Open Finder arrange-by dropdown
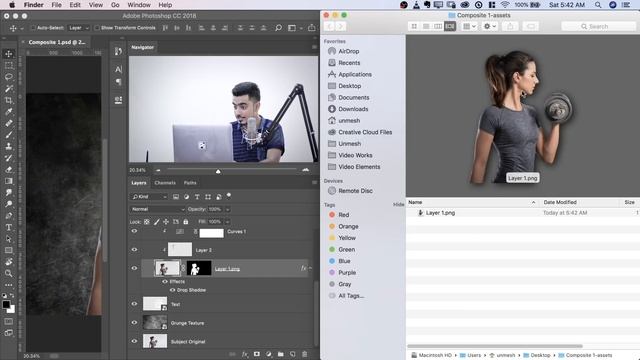The image size is (640, 360). tap(469, 26)
